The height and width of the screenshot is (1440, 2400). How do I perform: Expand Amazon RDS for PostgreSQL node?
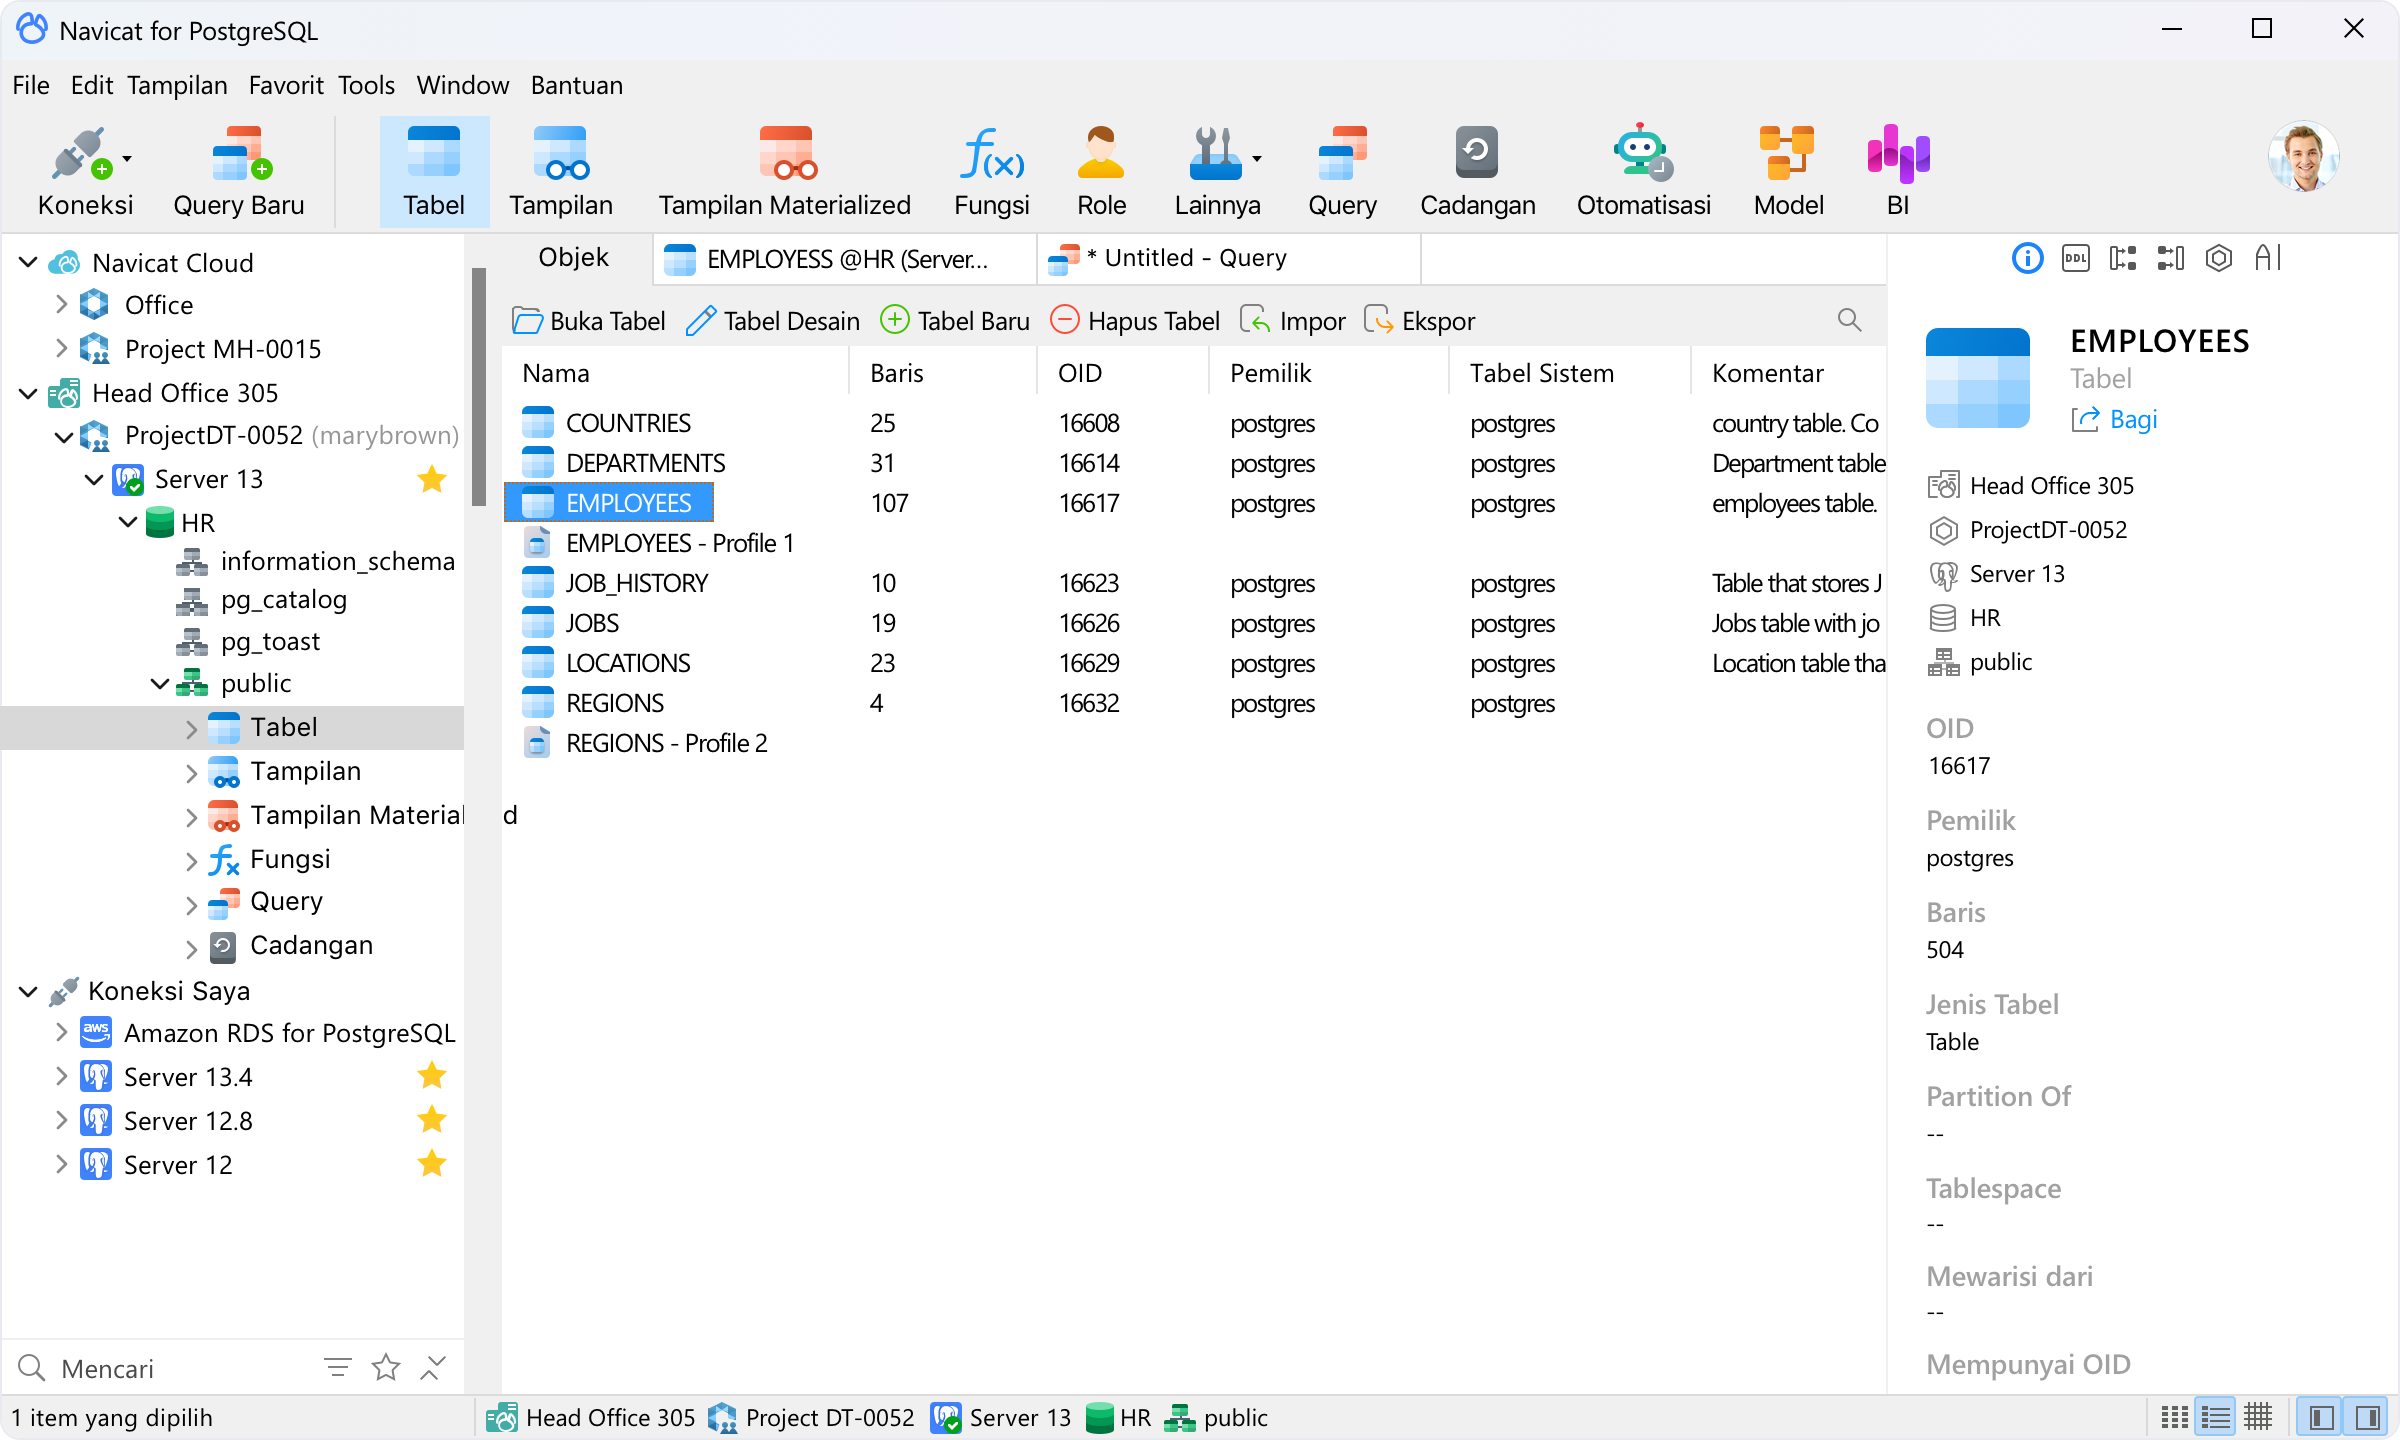[62, 1033]
